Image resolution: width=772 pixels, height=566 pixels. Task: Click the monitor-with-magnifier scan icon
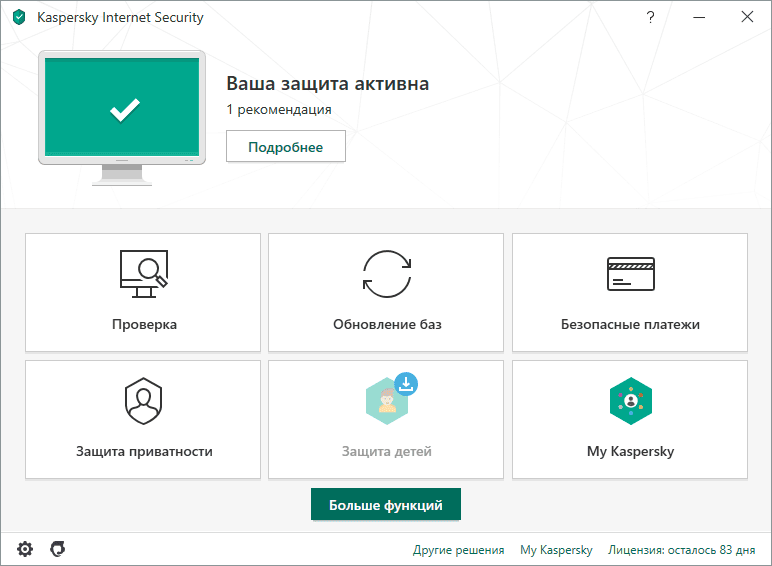pyautogui.click(x=144, y=274)
